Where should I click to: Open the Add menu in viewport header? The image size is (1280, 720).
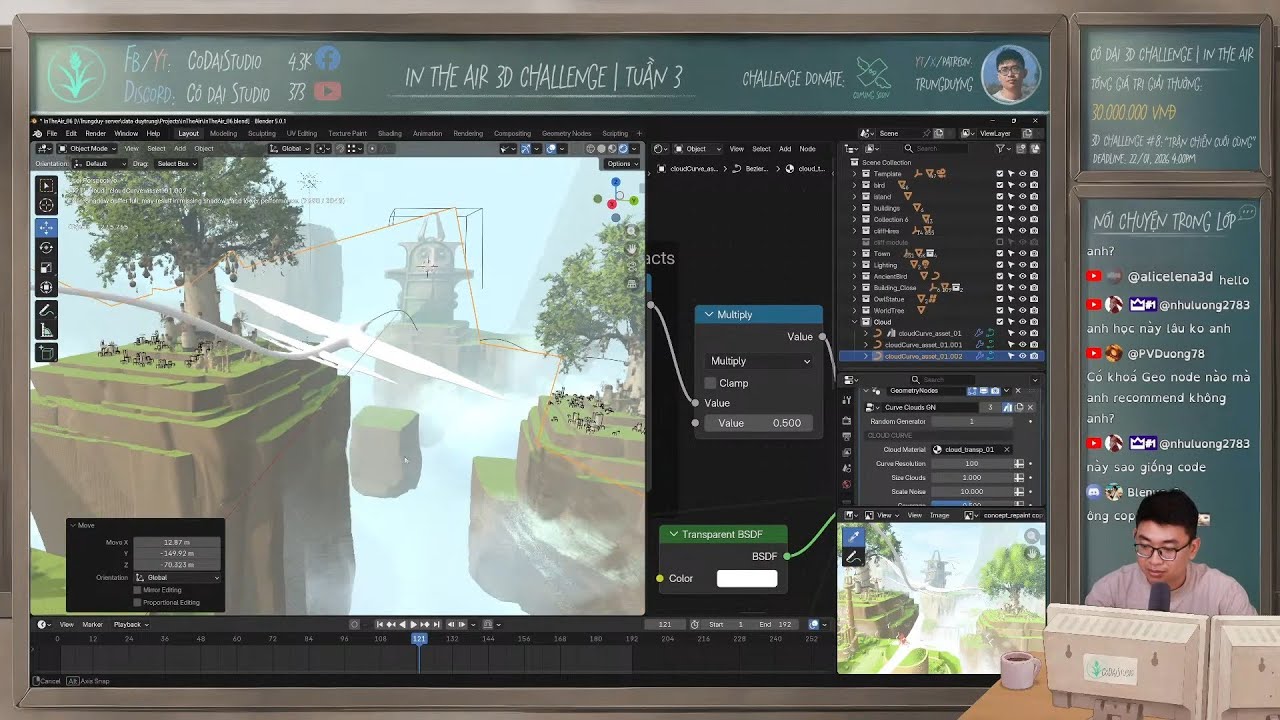(180, 148)
